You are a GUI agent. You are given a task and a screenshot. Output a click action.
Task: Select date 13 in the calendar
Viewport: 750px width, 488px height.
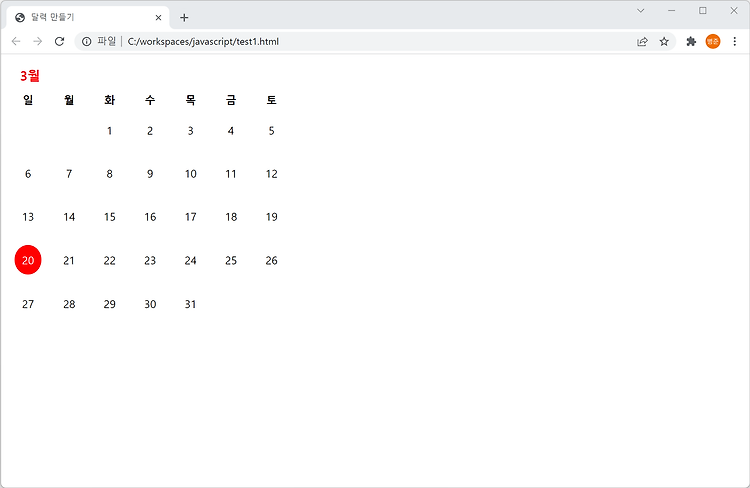click(28, 217)
